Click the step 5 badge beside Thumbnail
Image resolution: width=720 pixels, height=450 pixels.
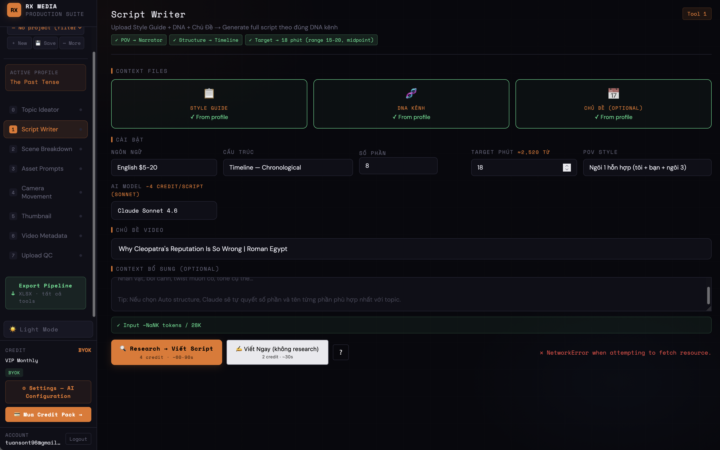point(13,216)
